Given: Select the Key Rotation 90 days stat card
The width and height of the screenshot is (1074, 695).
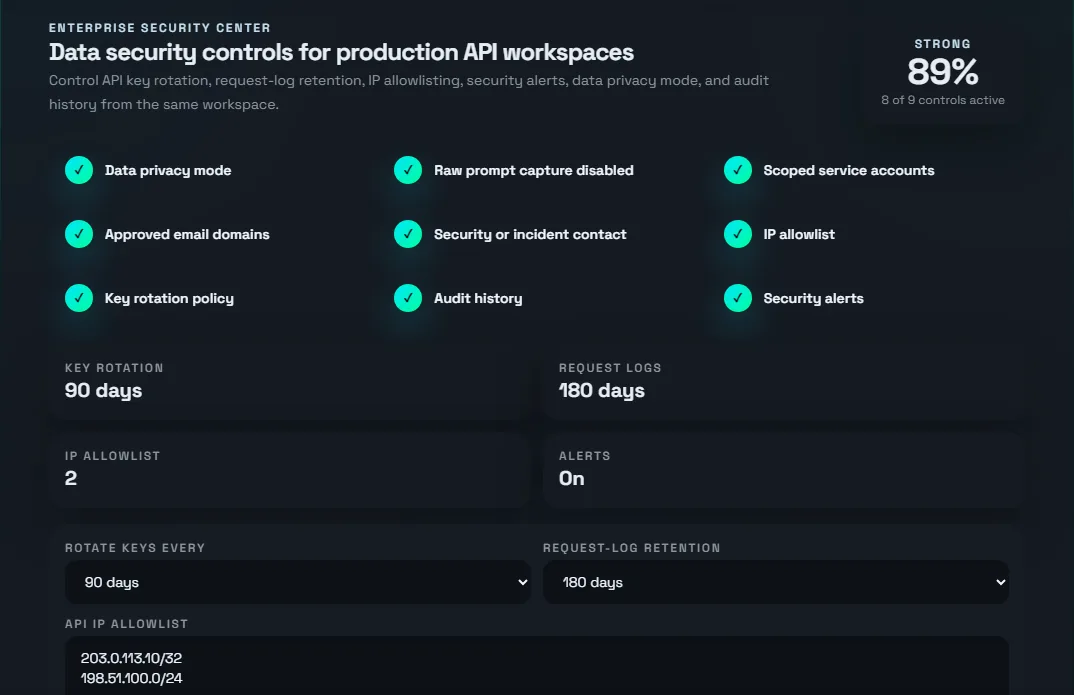Looking at the screenshot, I should coord(289,382).
